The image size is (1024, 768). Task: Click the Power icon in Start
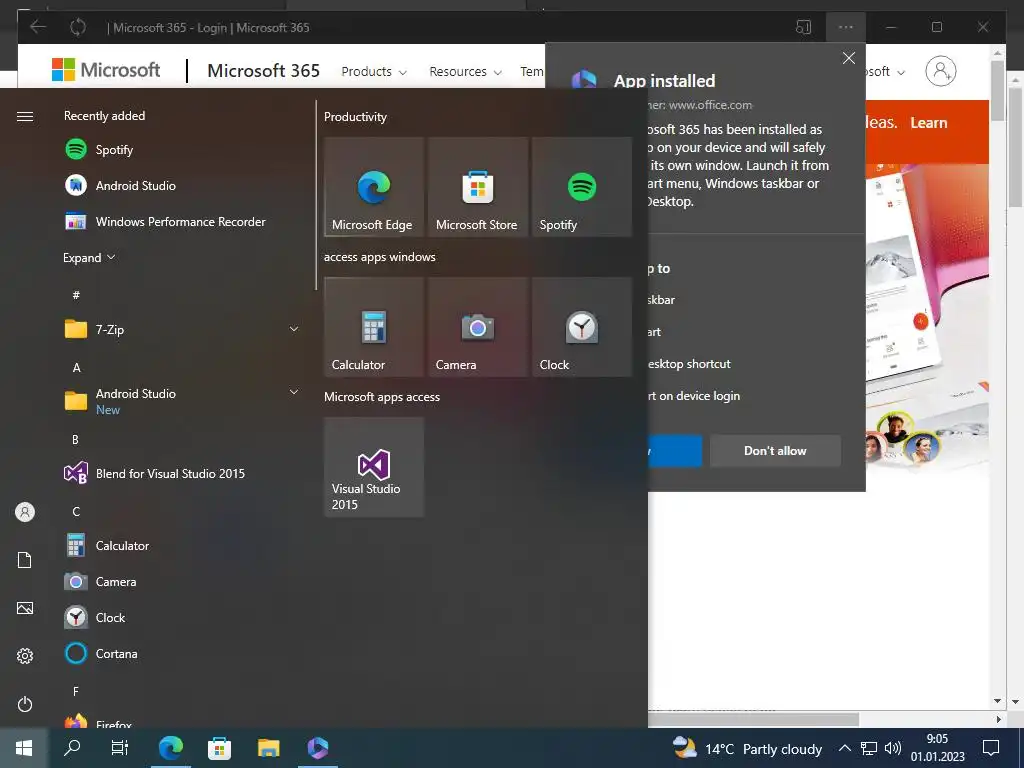[x=25, y=704]
